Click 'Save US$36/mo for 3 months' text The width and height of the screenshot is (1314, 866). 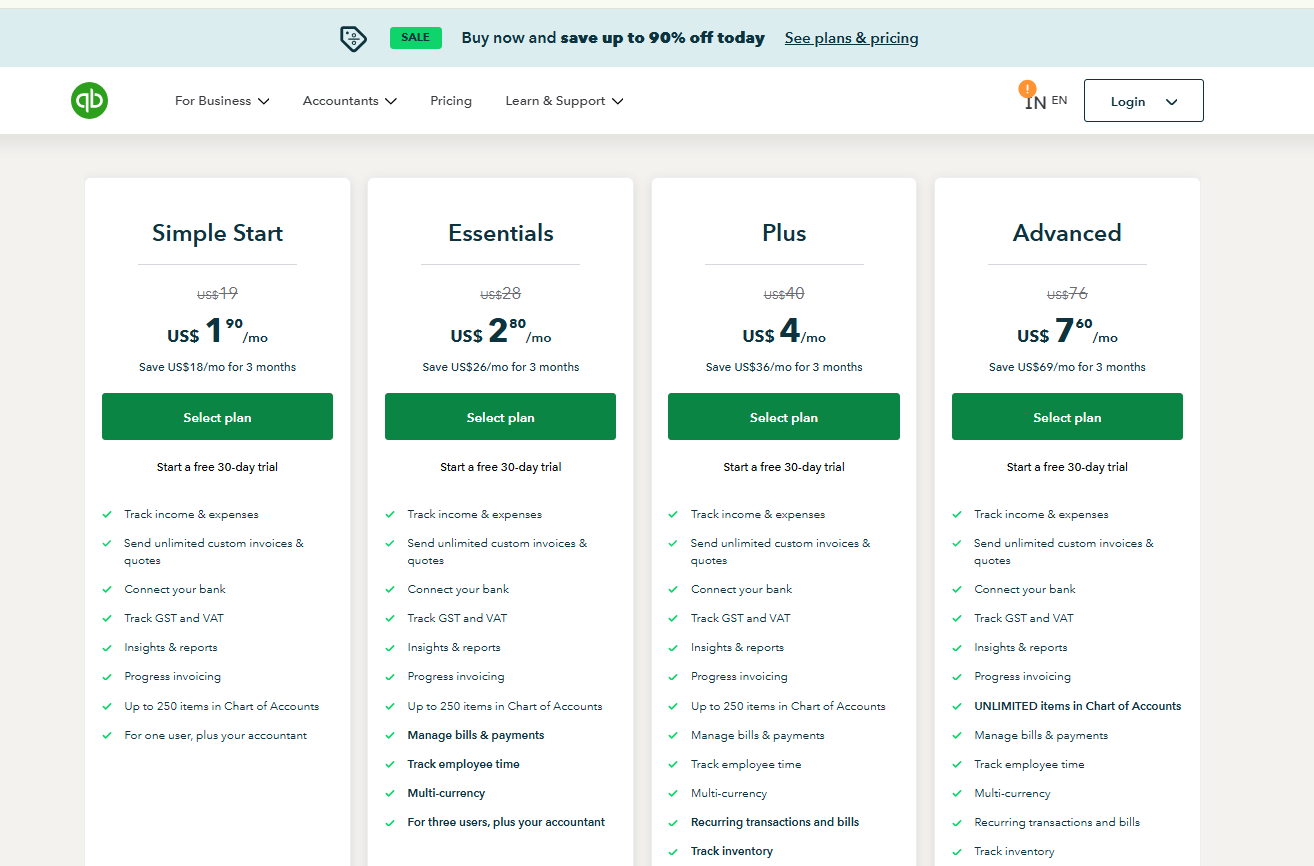[784, 367]
